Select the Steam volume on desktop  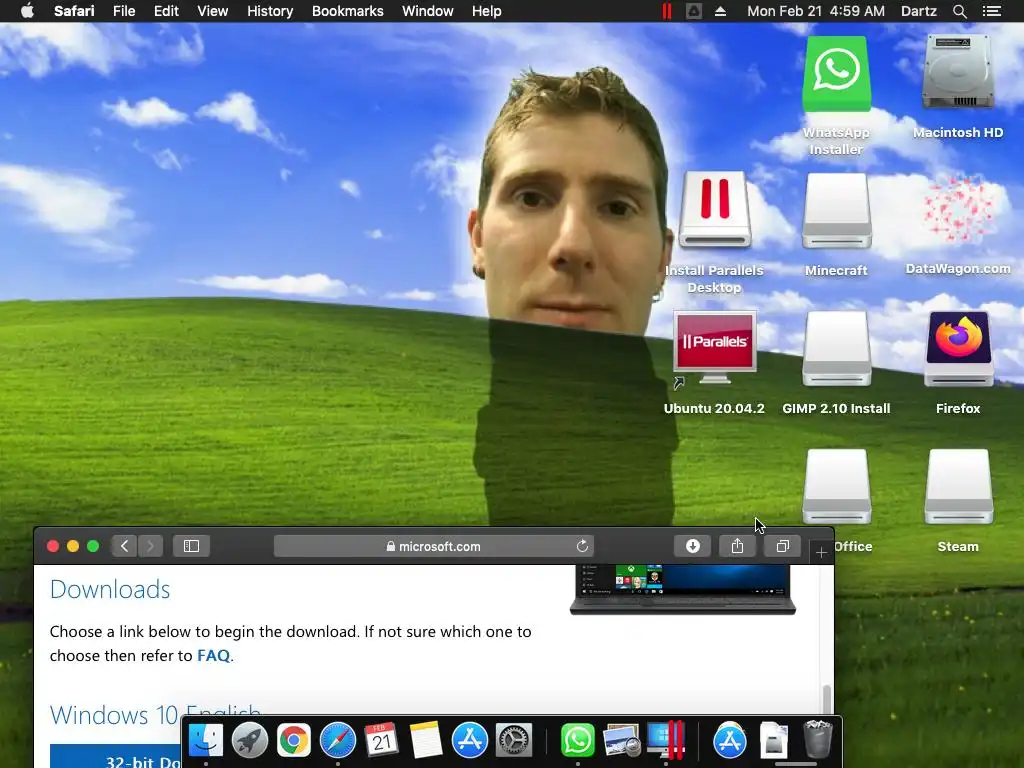tap(958, 487)
